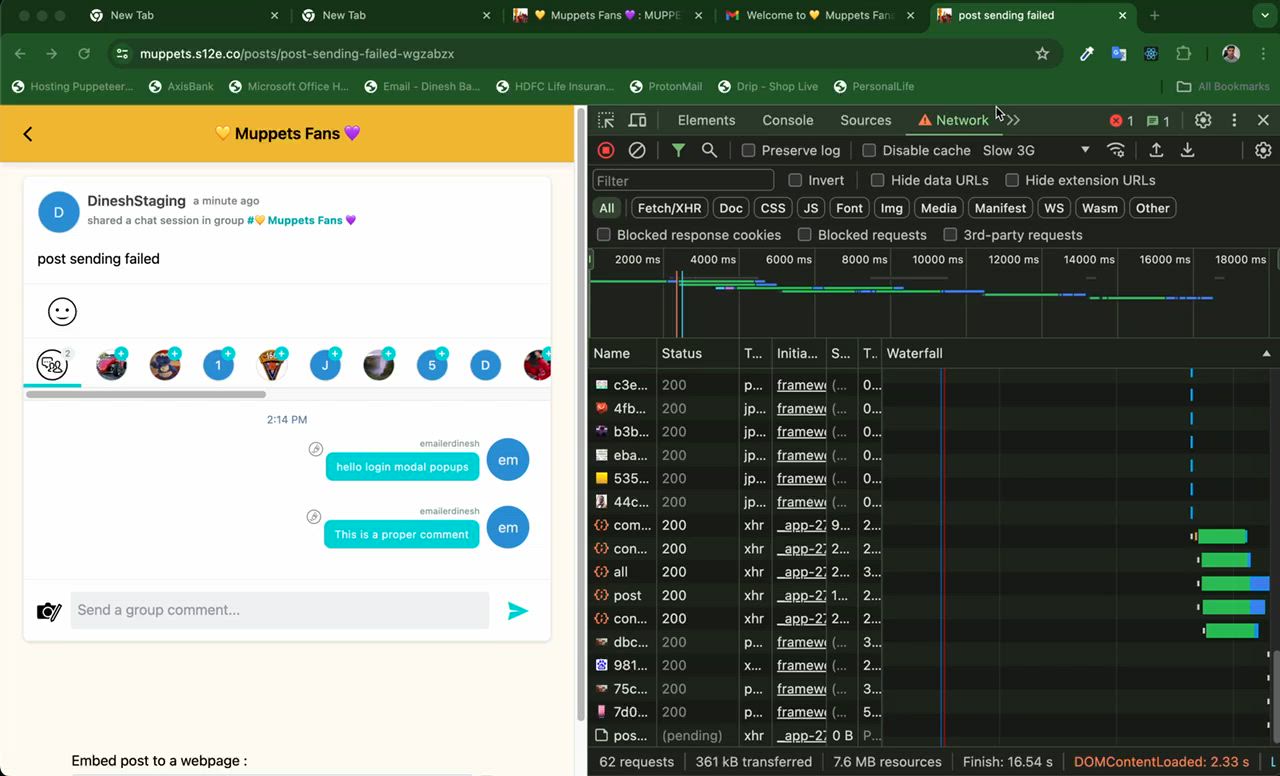Enable the Preserve log checkbox
1280x776 pixels.
[x=748, y=150]
